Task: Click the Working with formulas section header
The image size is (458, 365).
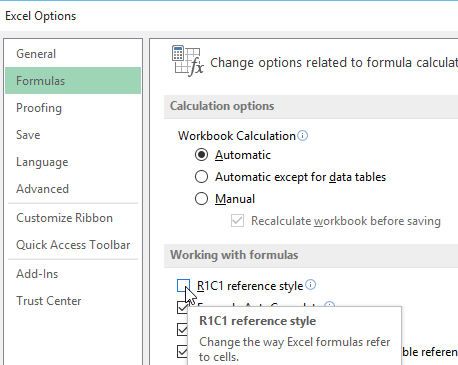Action: click(x=311, y=255)
